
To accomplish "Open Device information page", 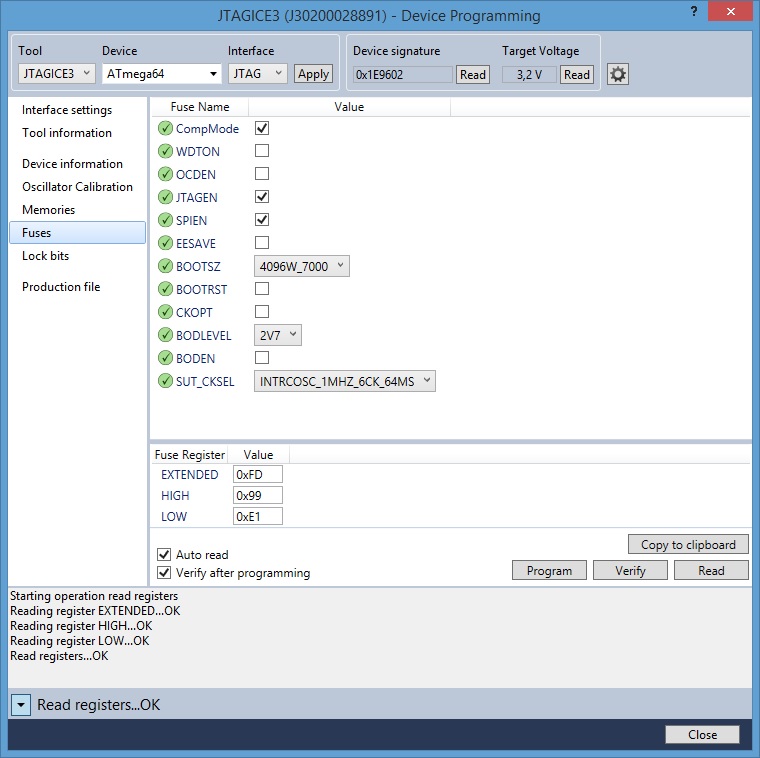I will coord(72,164).
